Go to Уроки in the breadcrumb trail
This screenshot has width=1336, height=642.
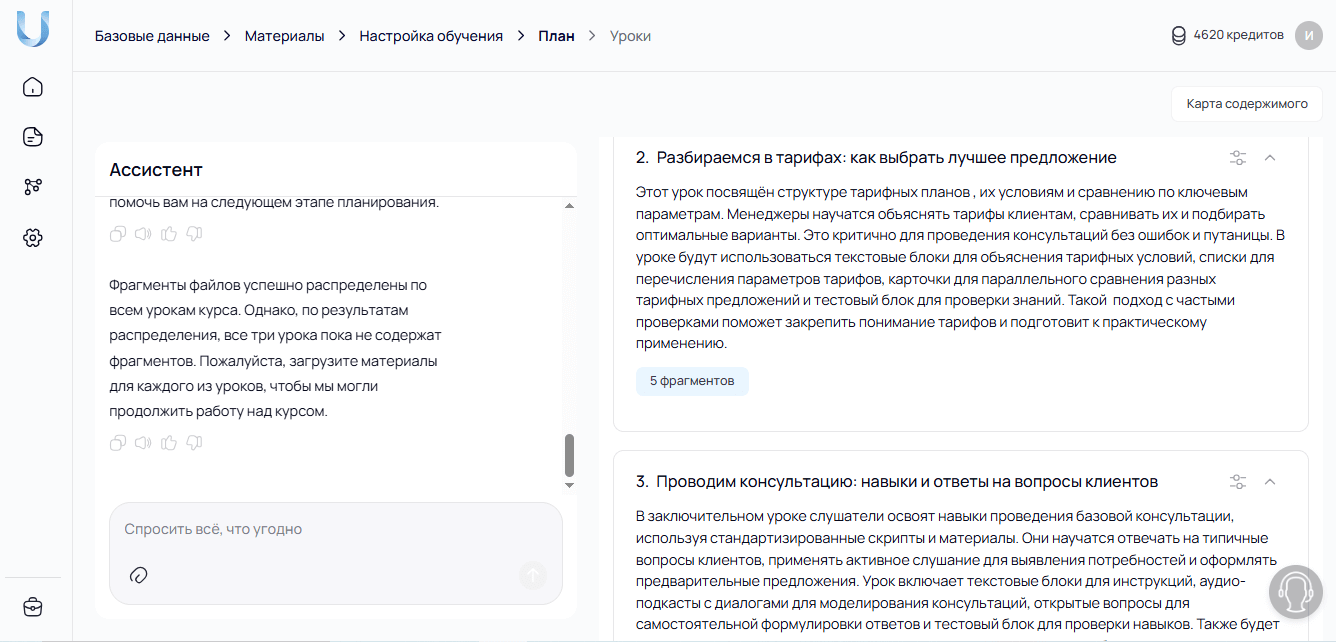point(628,35)
